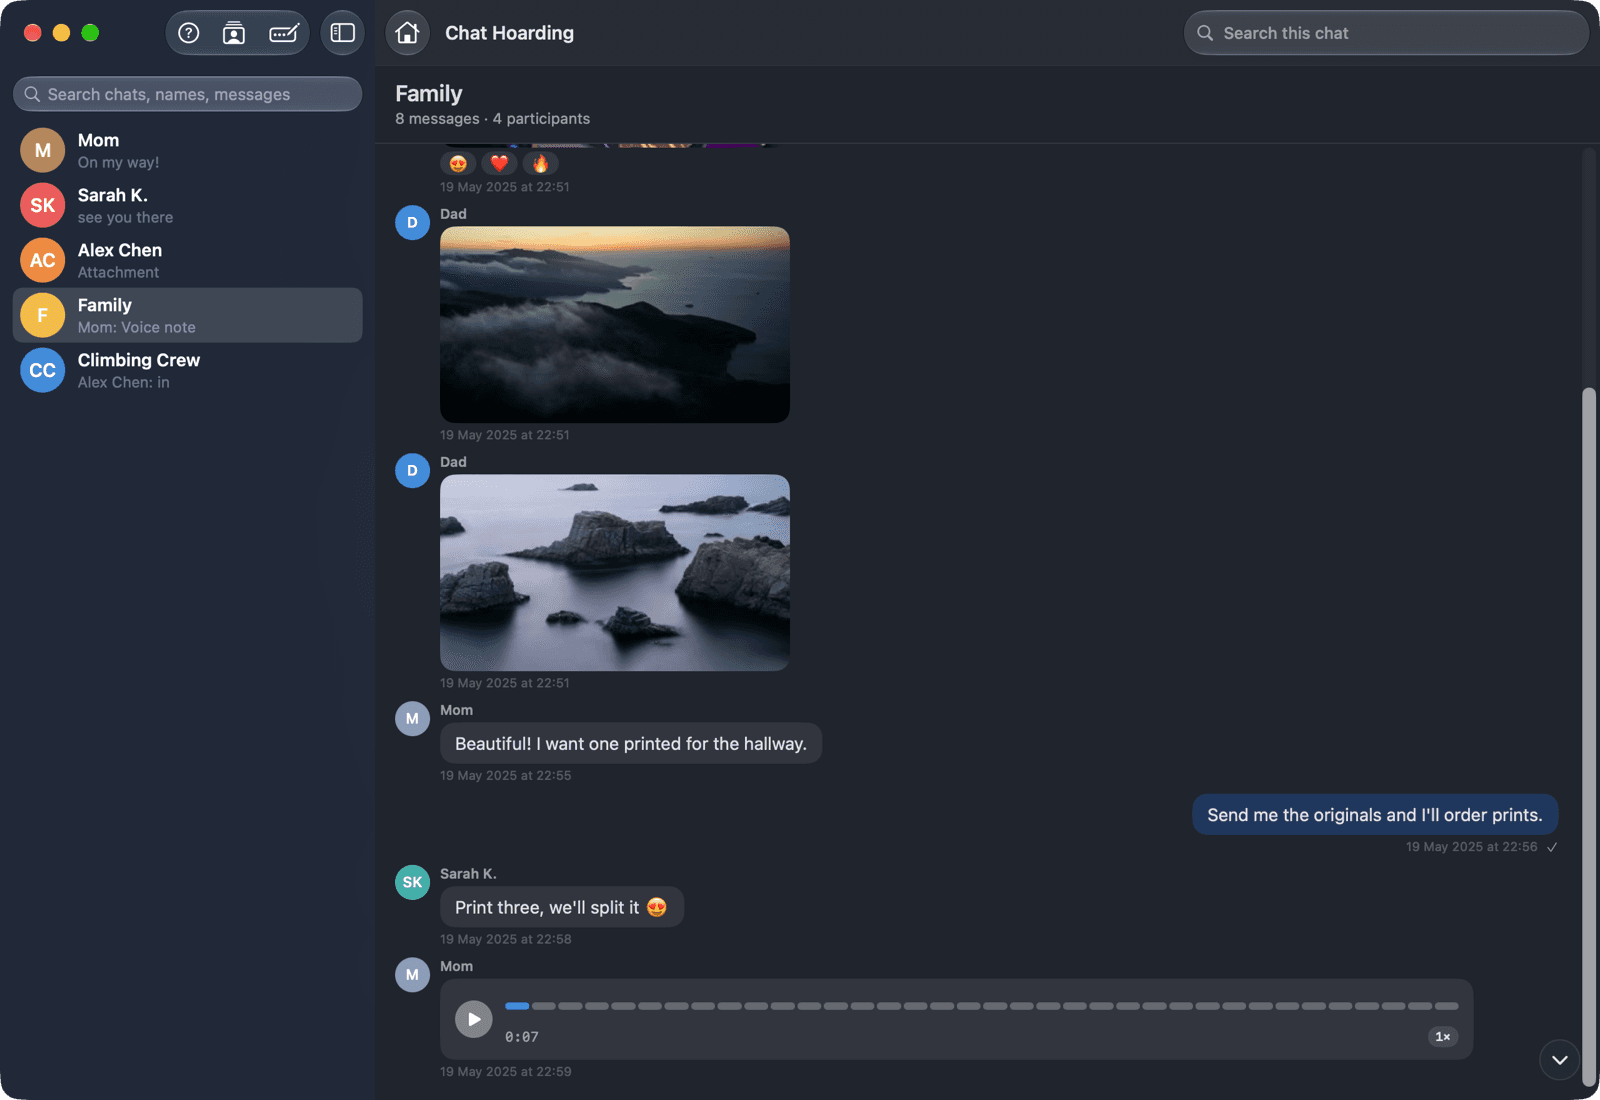Screen dimensions: 1600x1100
Task: Click the heart-eyes emoji reaction
Action: click(x=458, y=164)
